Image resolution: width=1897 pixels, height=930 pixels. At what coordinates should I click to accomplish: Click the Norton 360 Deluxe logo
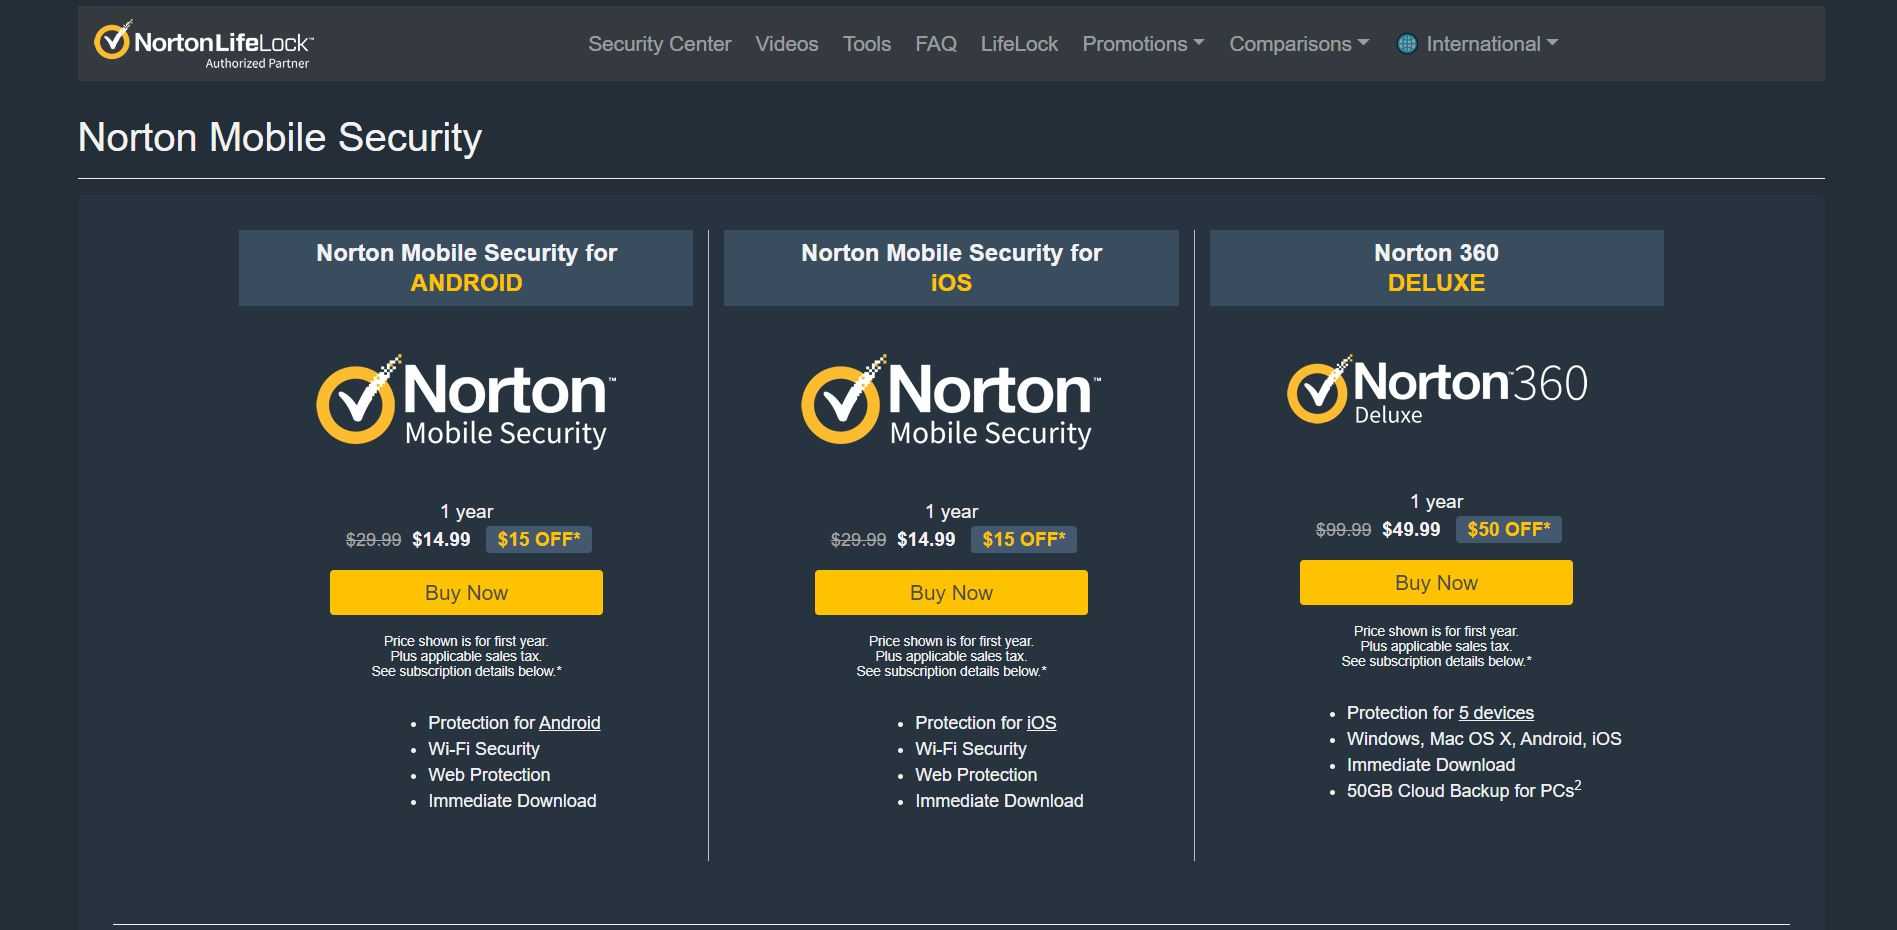tap(1436, 391)
